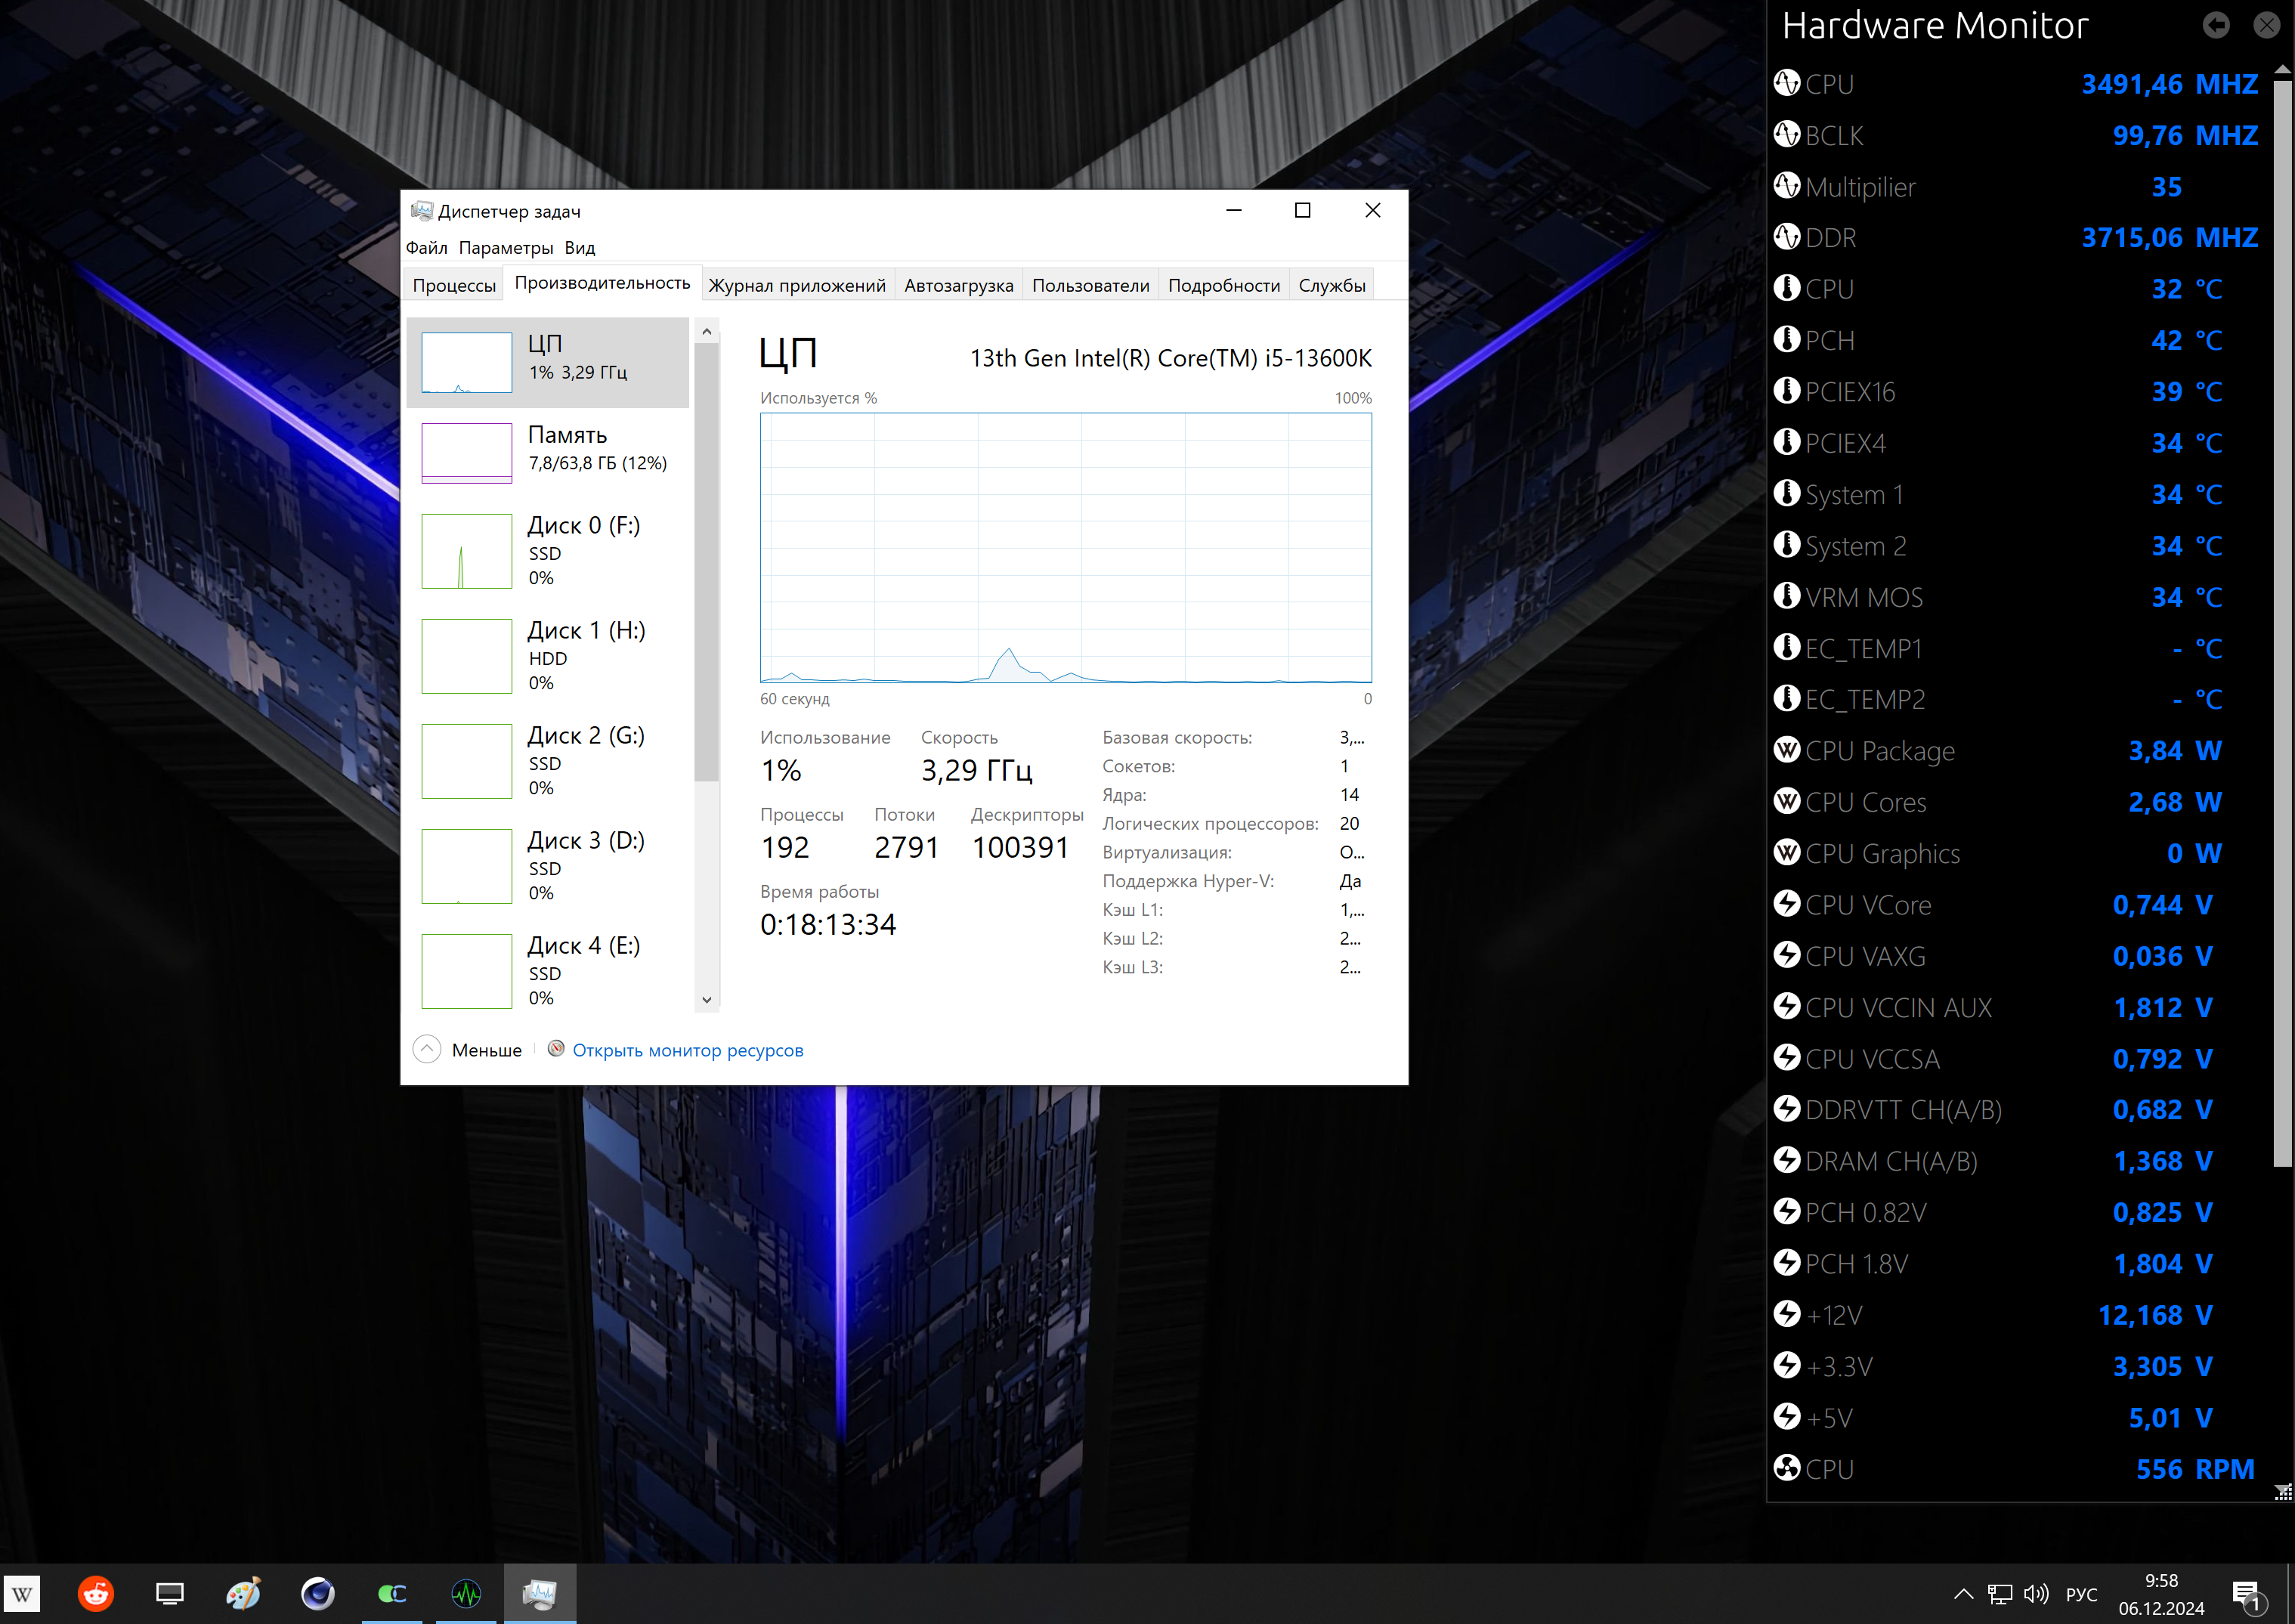The height and width of the screenshot is (1624, 2295).
Task: Click the resource monitor icon near link
Action: [556, 1049]
